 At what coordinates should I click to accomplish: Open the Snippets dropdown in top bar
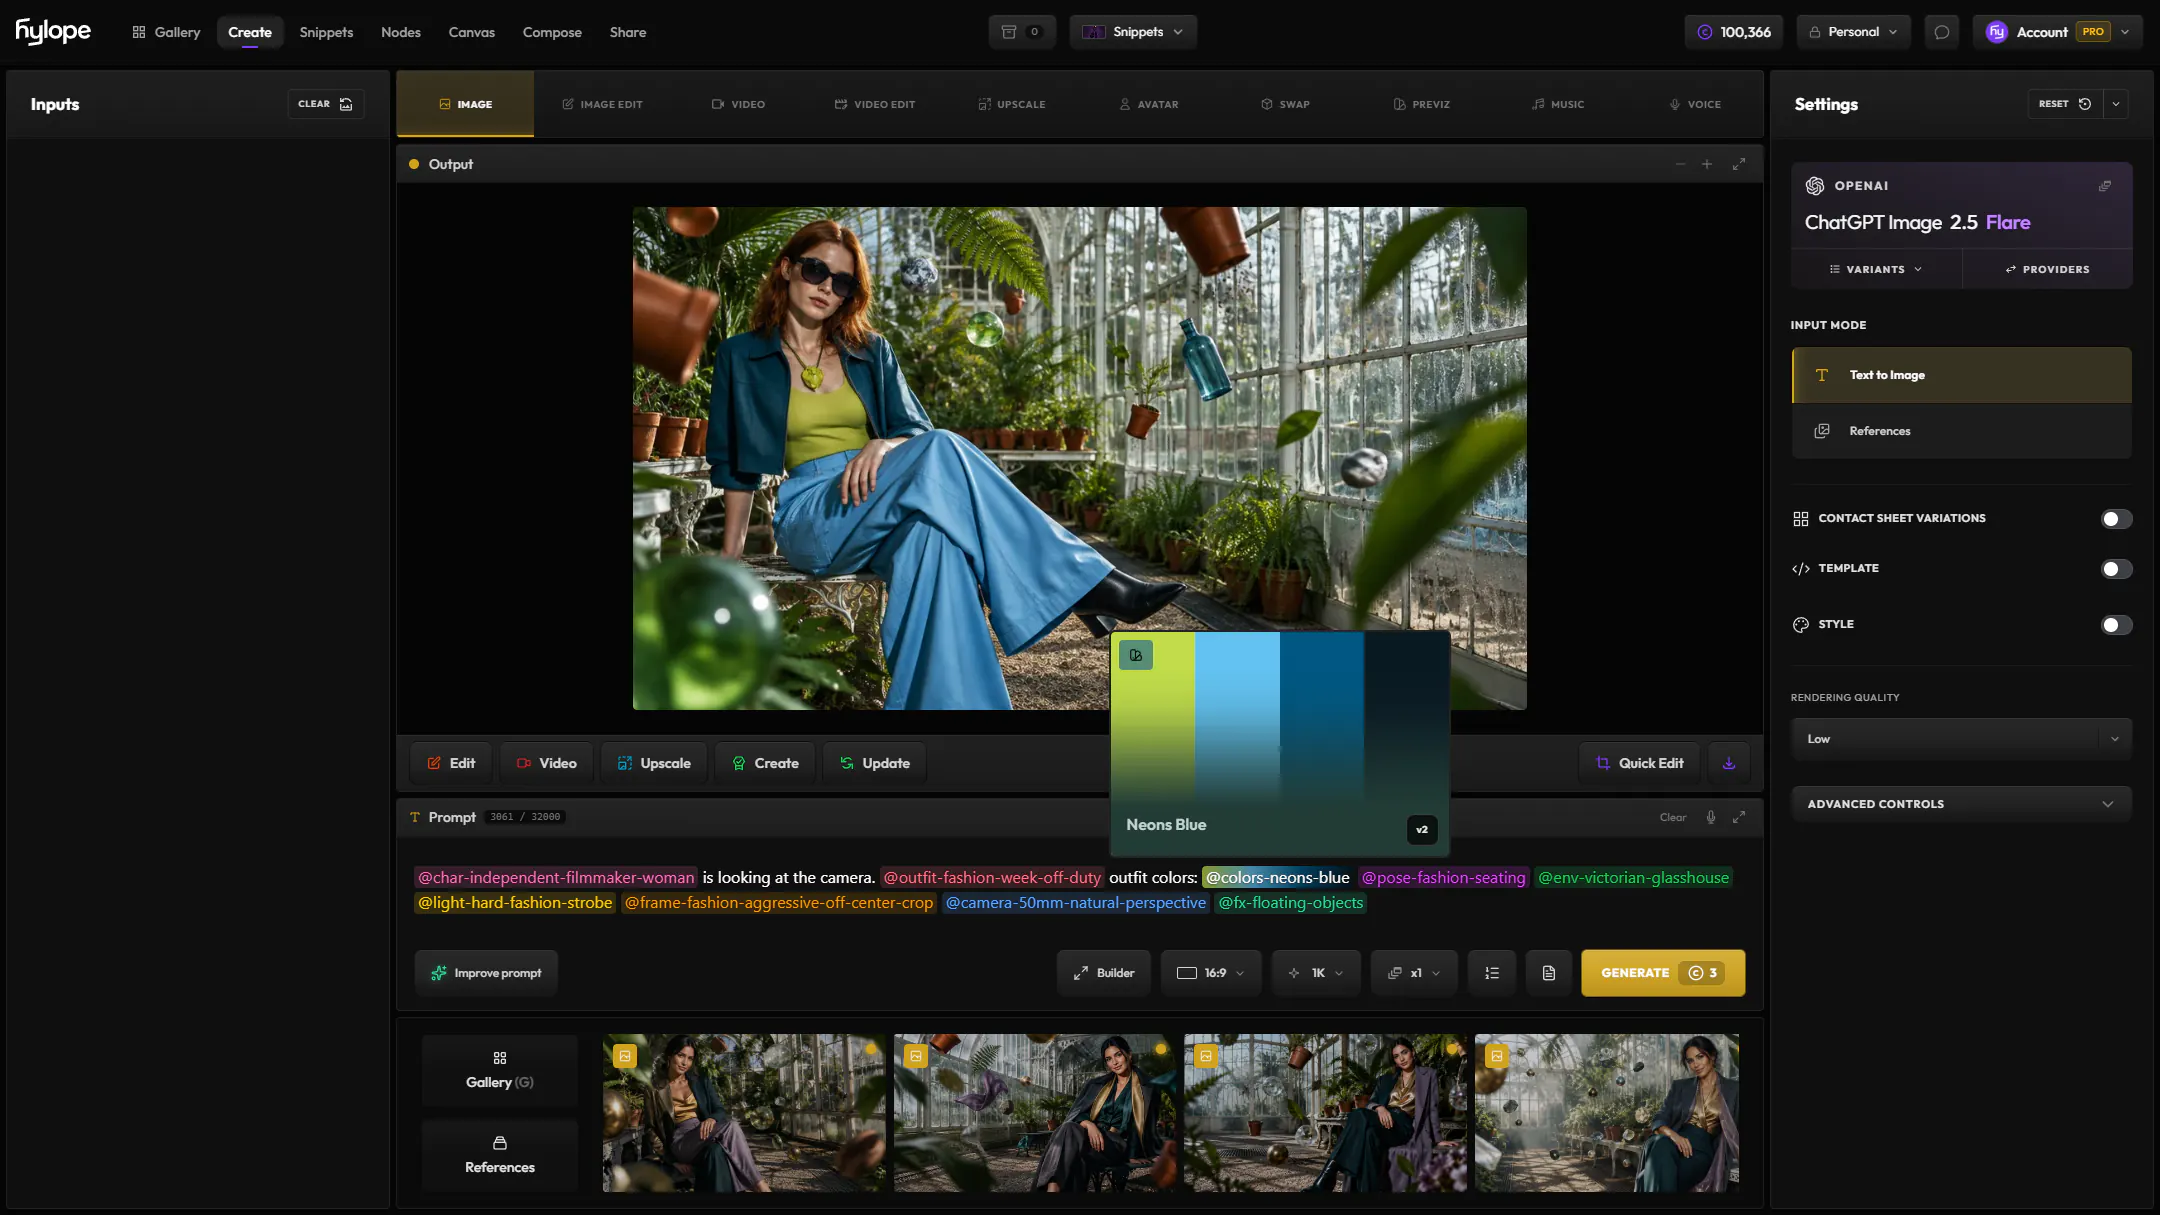coord(1133,32)
